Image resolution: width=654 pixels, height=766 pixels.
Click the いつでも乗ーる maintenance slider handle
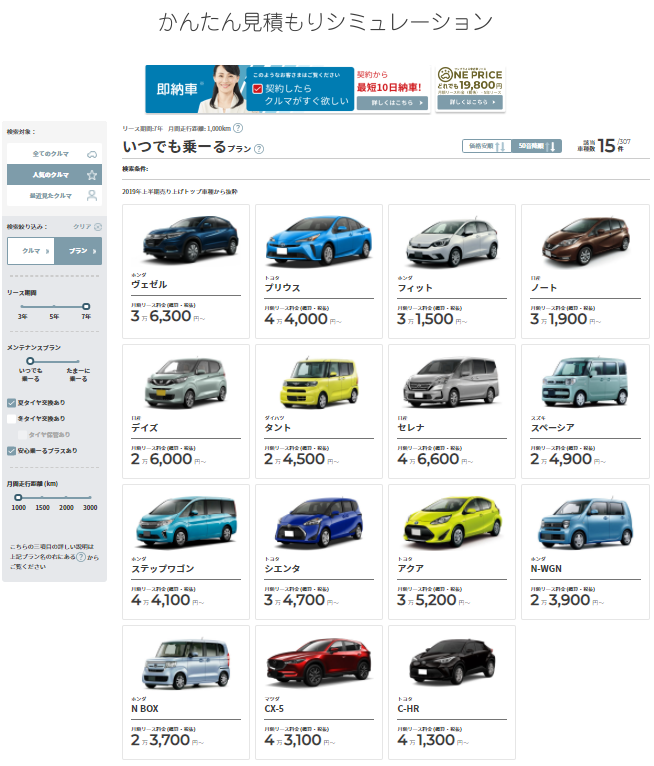point(30,361)
